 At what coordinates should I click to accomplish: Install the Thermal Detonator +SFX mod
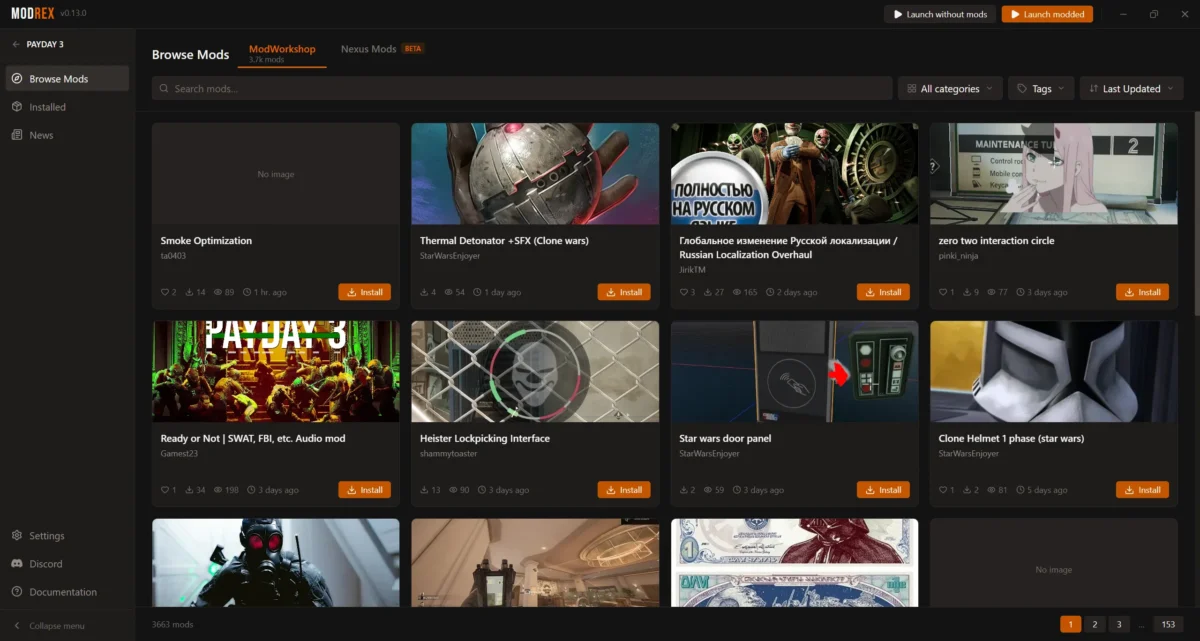[x=624, y=292]
